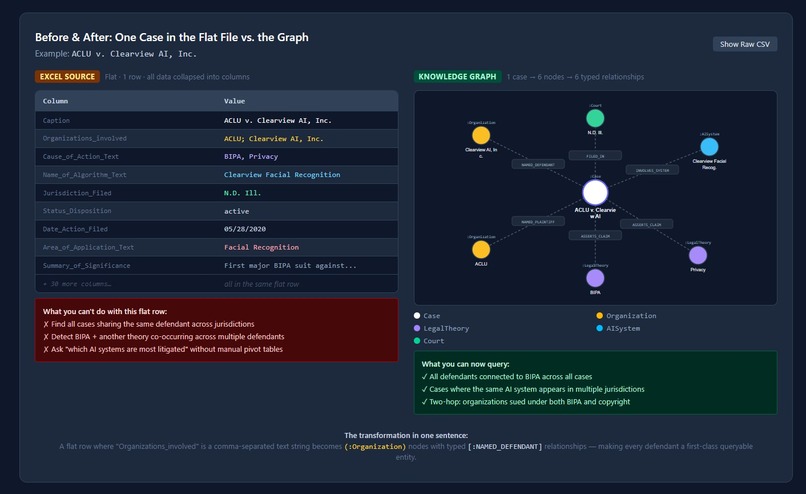Image resolution: width=806 pixels, height=494 pixels.
Task: Click the INVOLVES_SYSTEM relationship label
Action: [652, 170]
